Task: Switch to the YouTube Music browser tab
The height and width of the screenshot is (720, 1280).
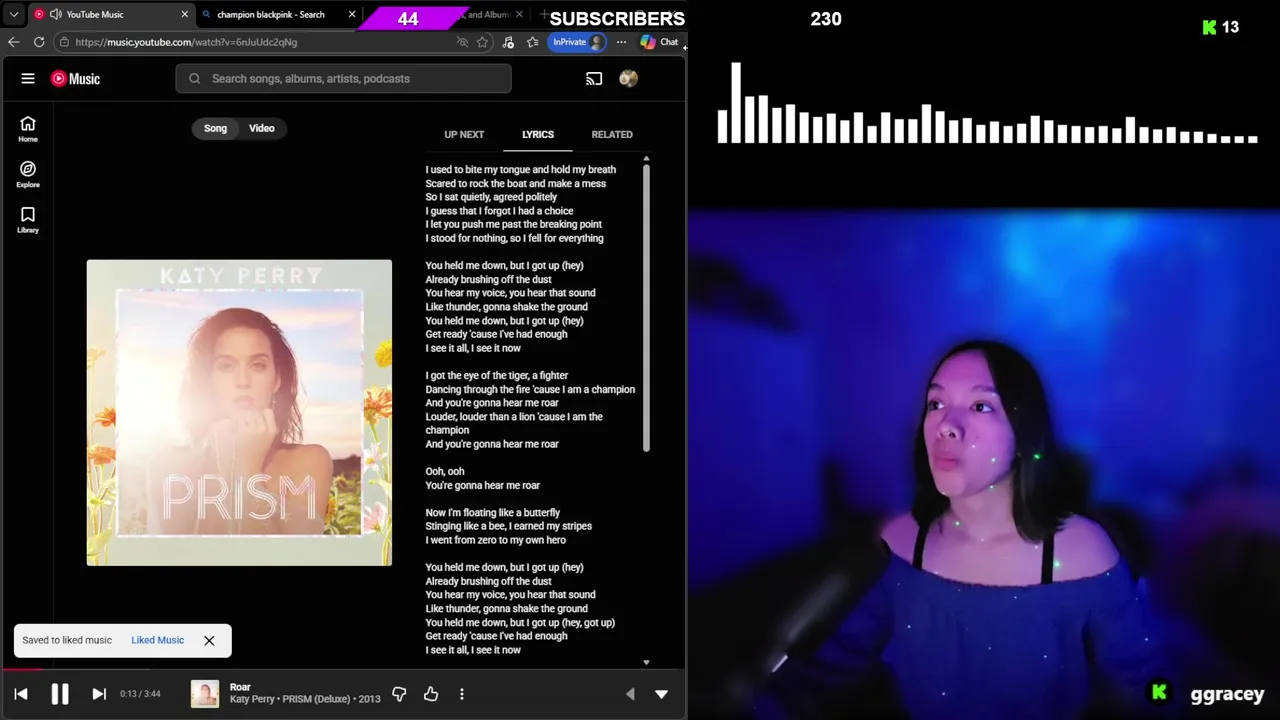Action: click(110, 15)
